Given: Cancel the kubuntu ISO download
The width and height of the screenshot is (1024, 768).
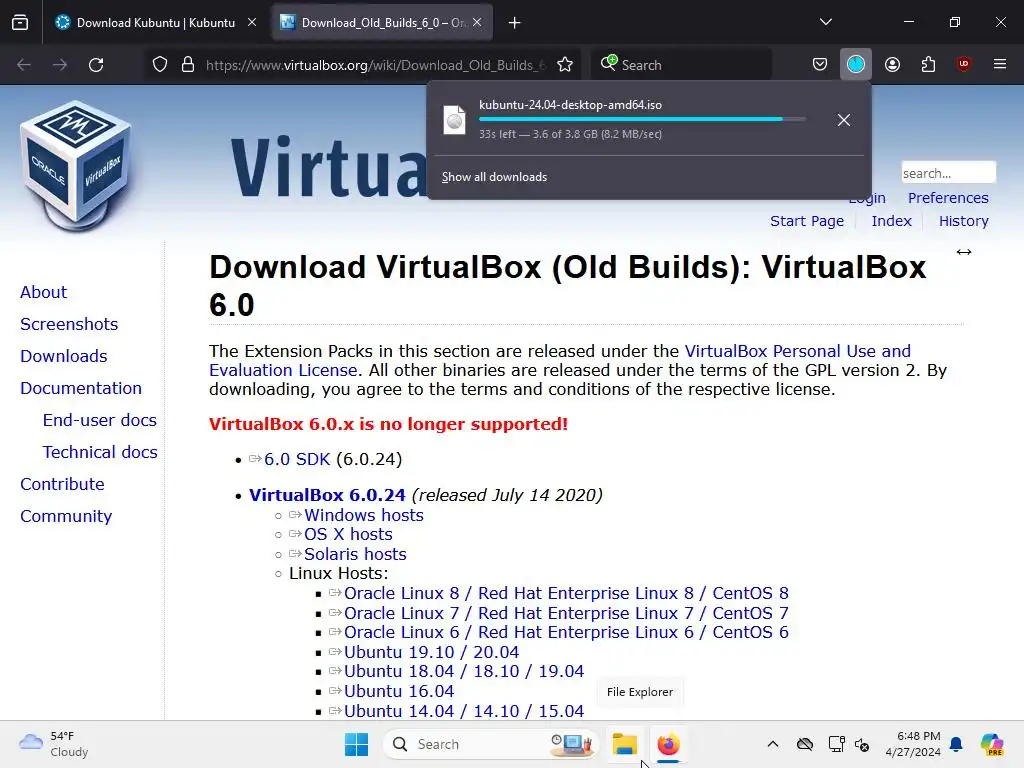Looking at the screenshot, I should (844, 120).
